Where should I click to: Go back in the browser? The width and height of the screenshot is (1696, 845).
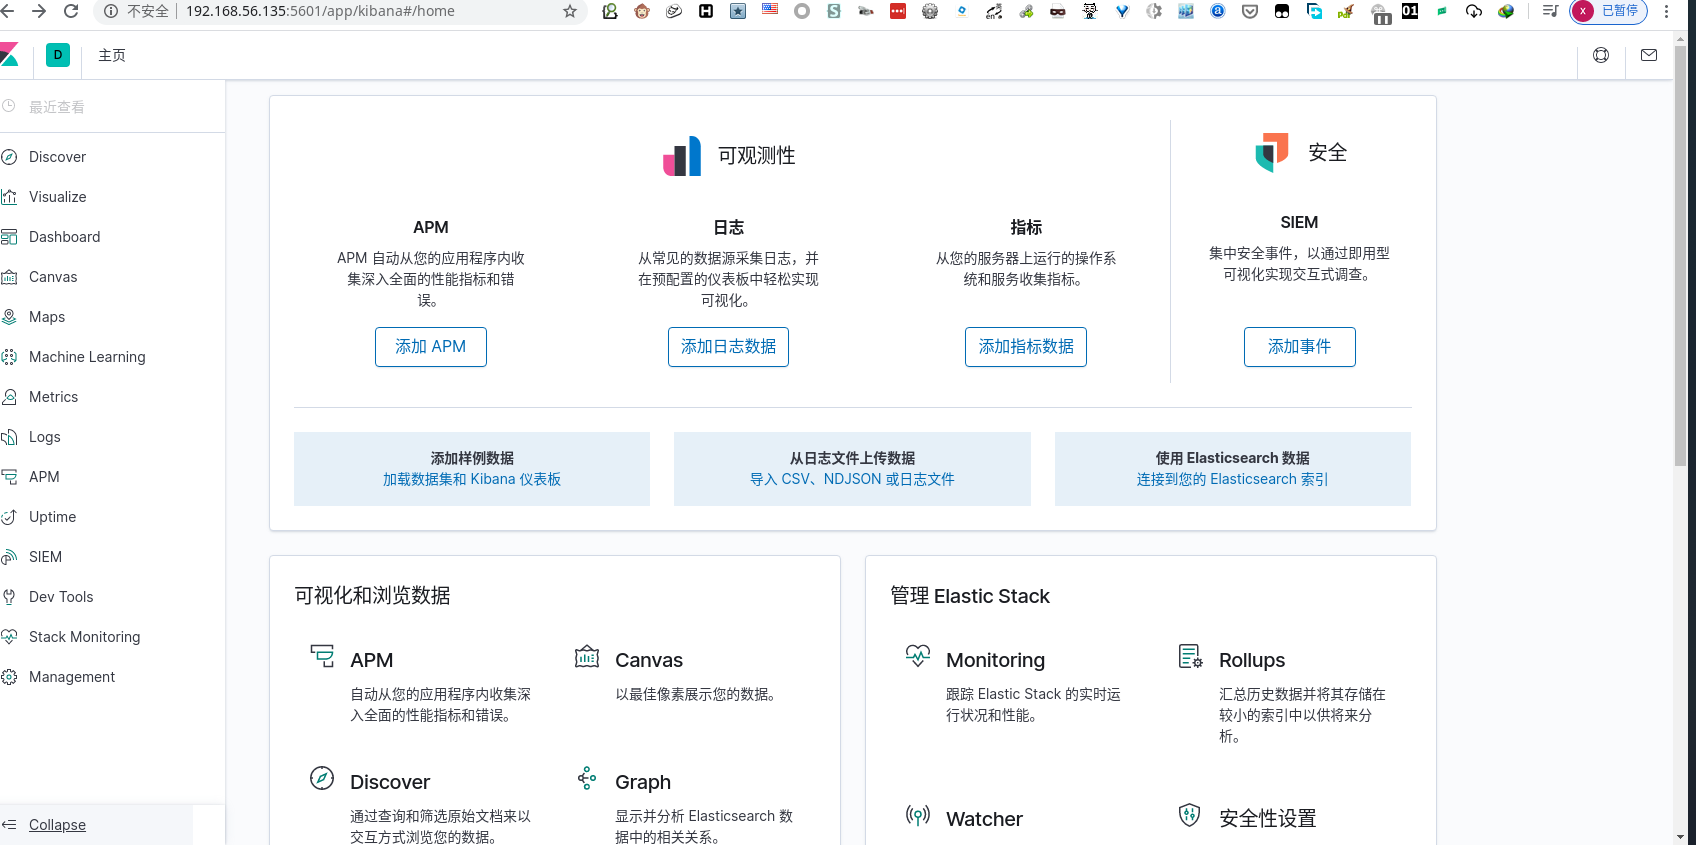click(8, 11)
